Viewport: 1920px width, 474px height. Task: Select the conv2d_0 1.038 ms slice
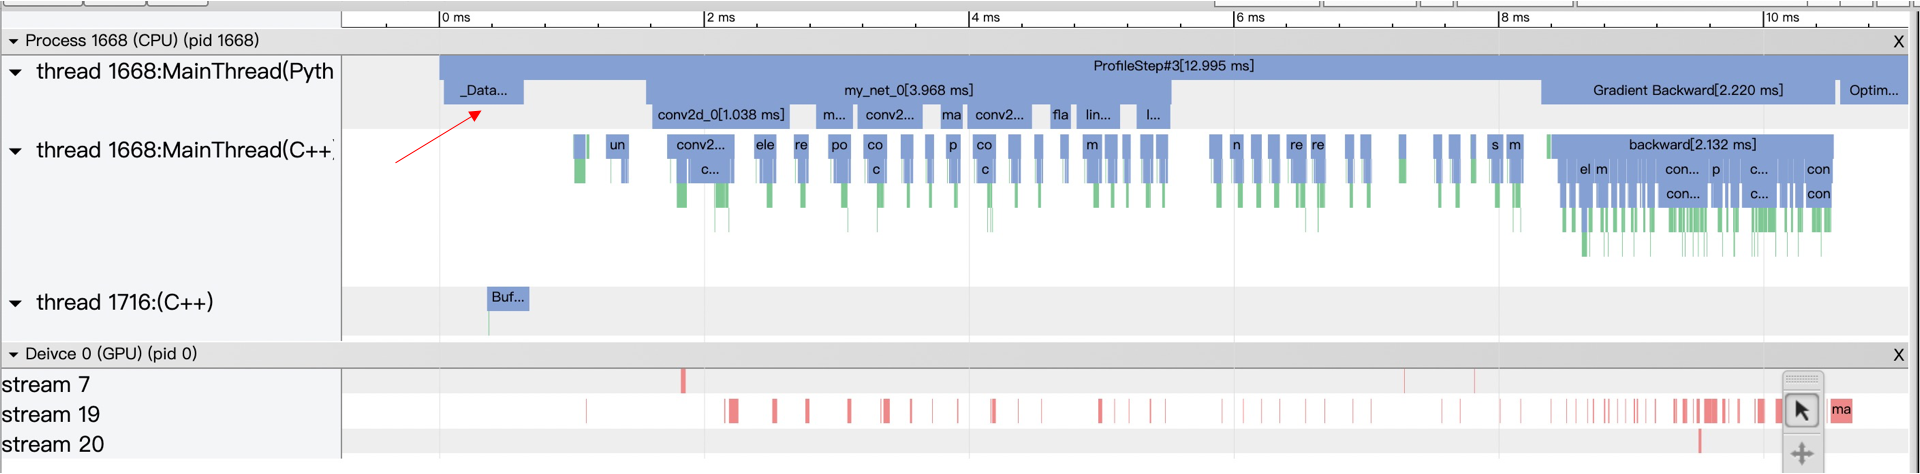[720, 115]
